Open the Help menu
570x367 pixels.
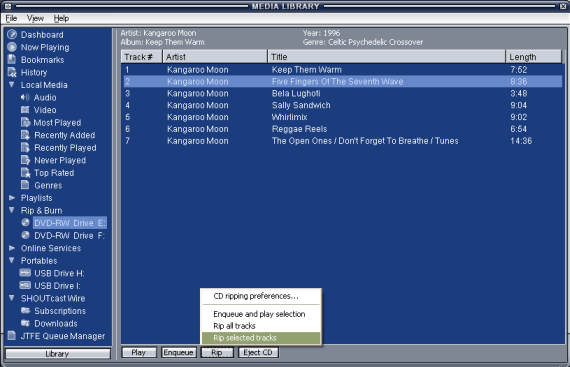[x=61, y=18]
